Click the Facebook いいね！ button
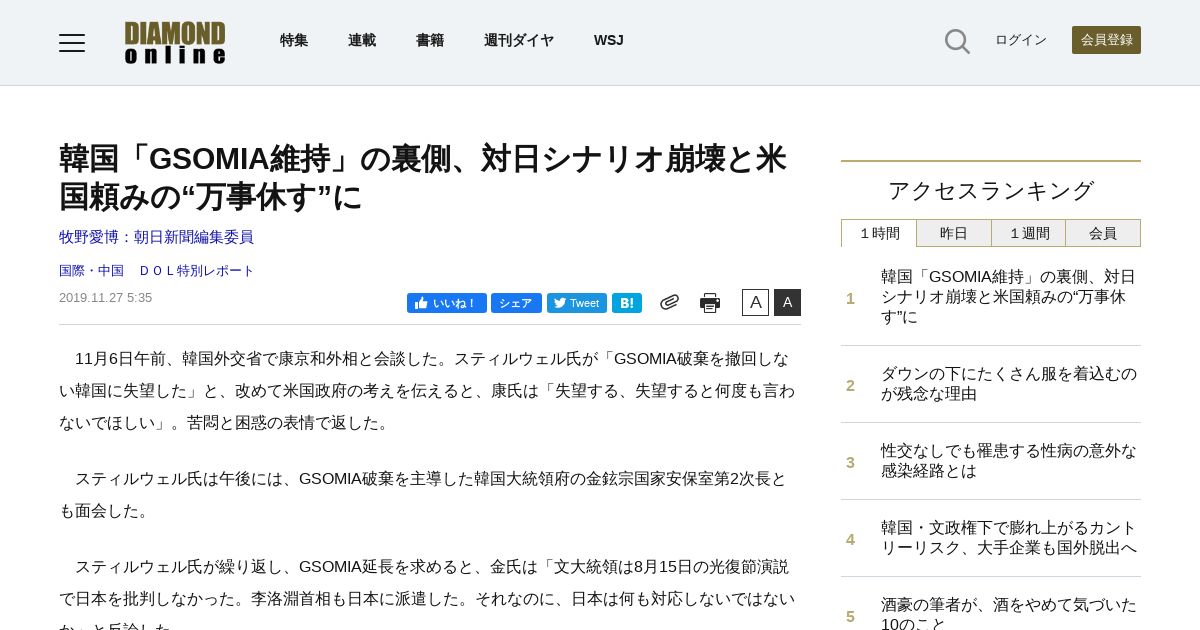1200x630 pixels. coord(447,303)
